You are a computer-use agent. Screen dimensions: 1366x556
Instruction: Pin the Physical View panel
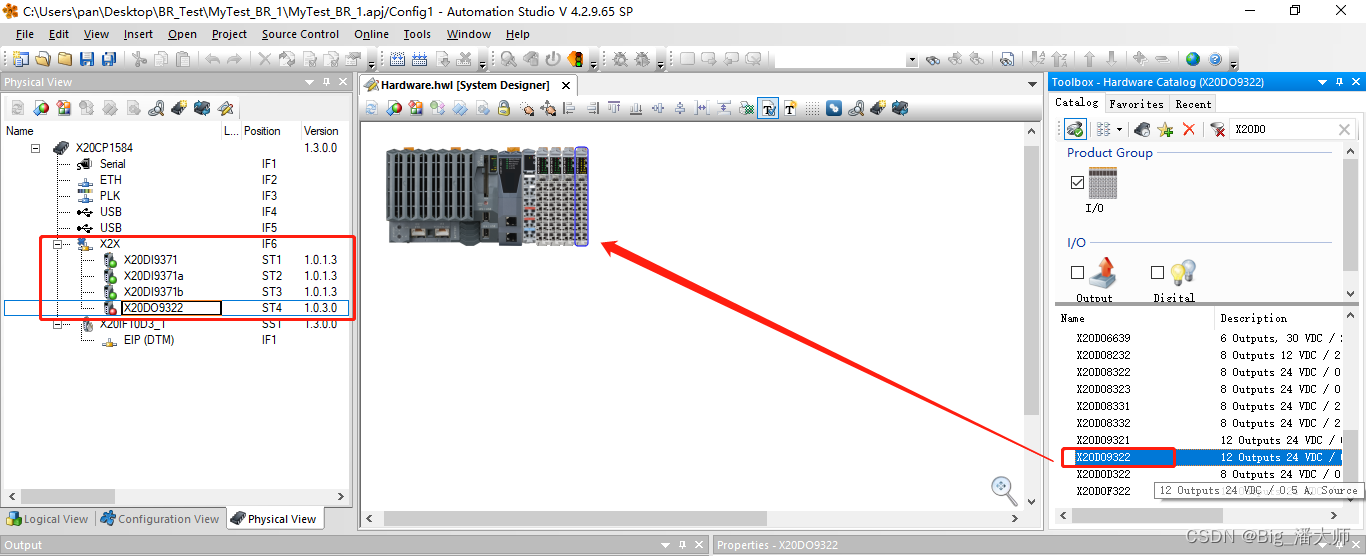(326, 82)
